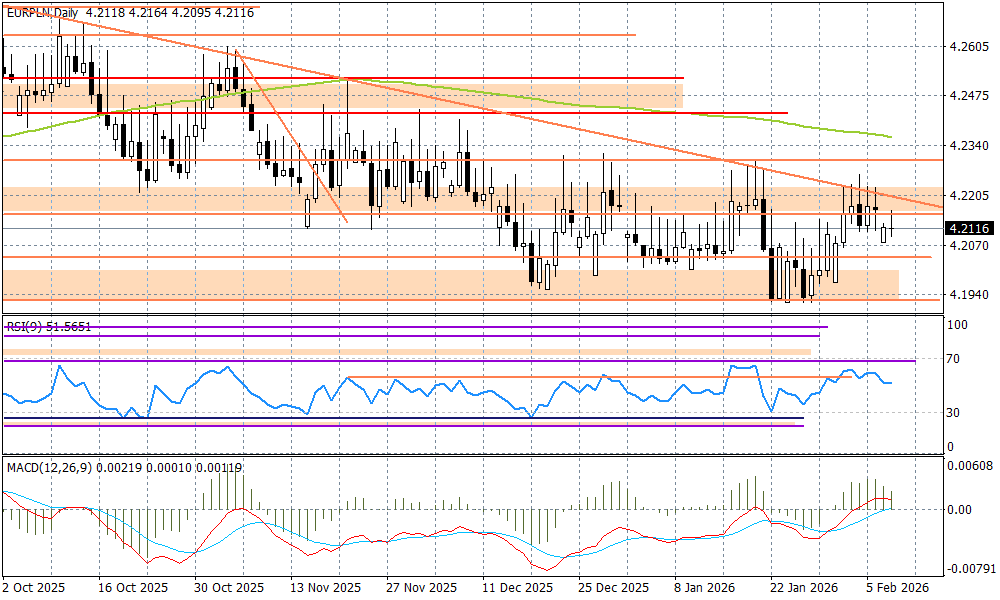The width and height of the screenshot is (1000, 600).
Task: Click the 22 Jan 2026 date label
Action: [806, 588]
